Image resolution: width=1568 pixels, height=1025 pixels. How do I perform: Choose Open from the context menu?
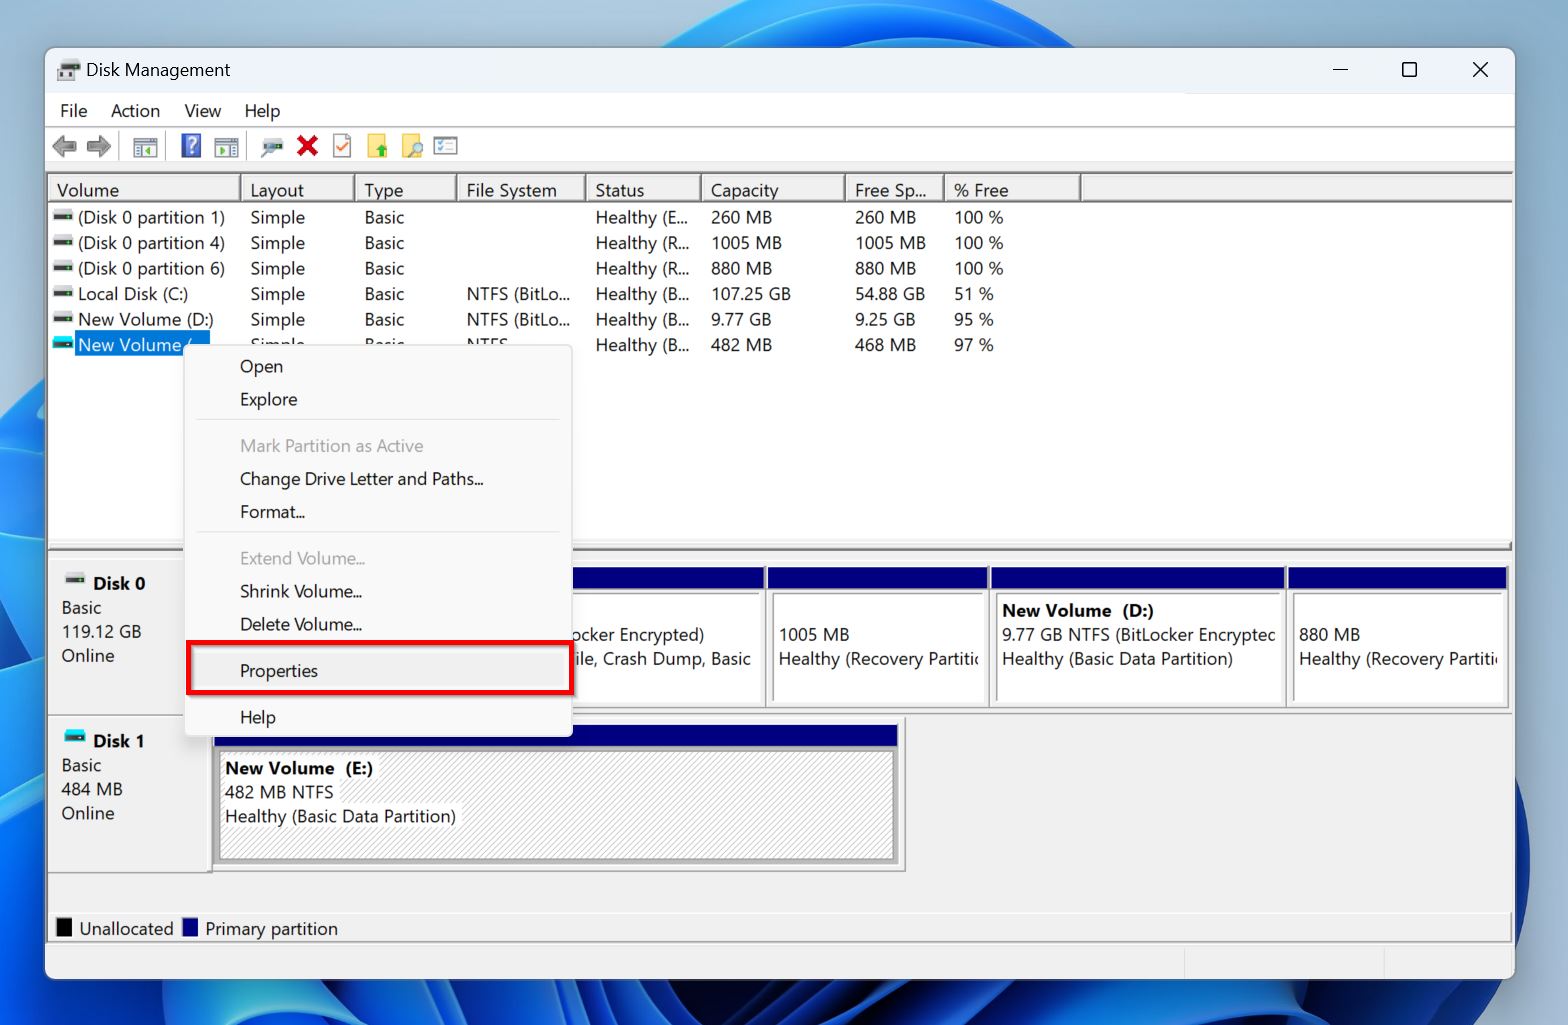click(x=379, y=367)
